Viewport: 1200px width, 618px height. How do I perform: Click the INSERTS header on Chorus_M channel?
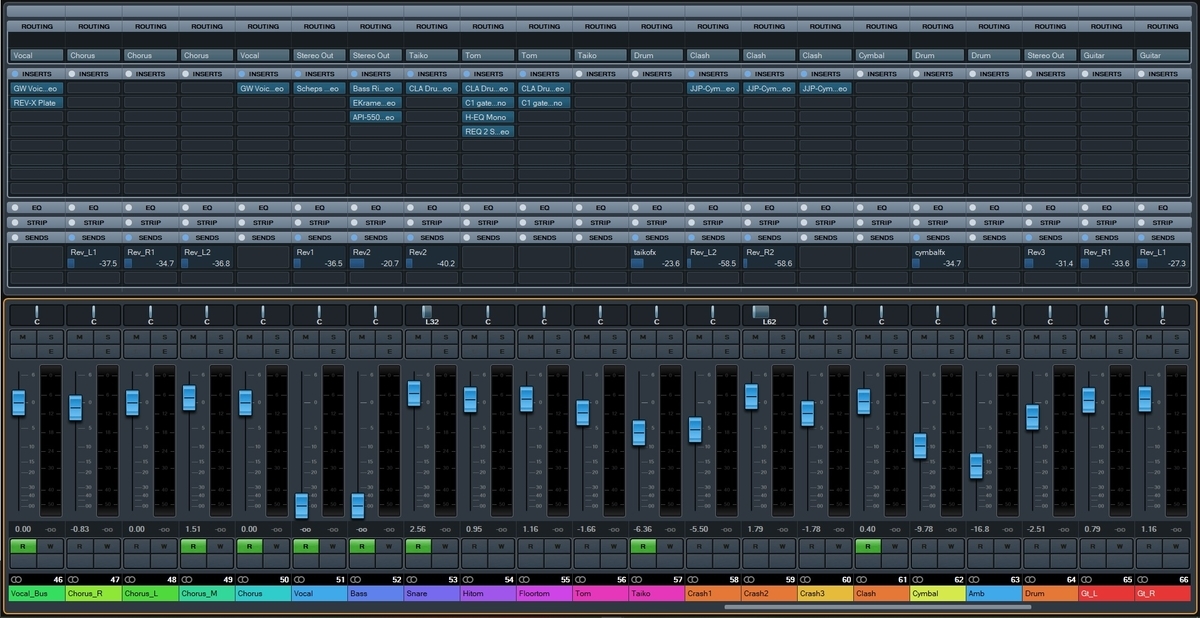(207, 74)
